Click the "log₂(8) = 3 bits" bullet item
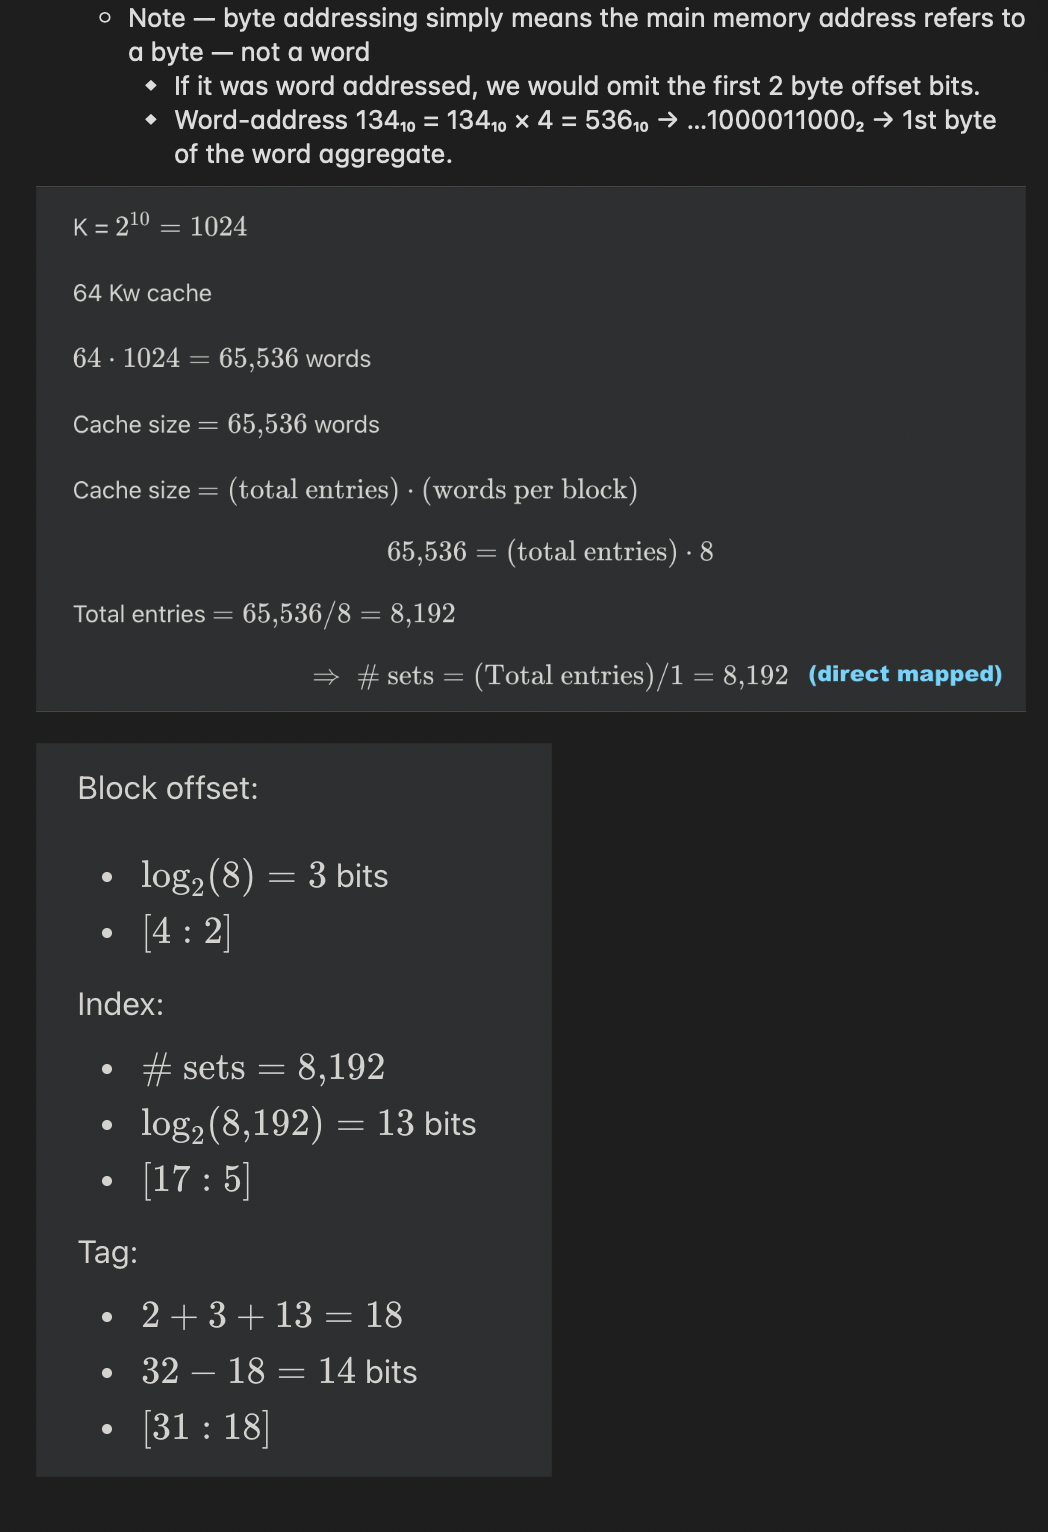The width and height of the screenshot is (1048, 1532). tap(264, 875)
